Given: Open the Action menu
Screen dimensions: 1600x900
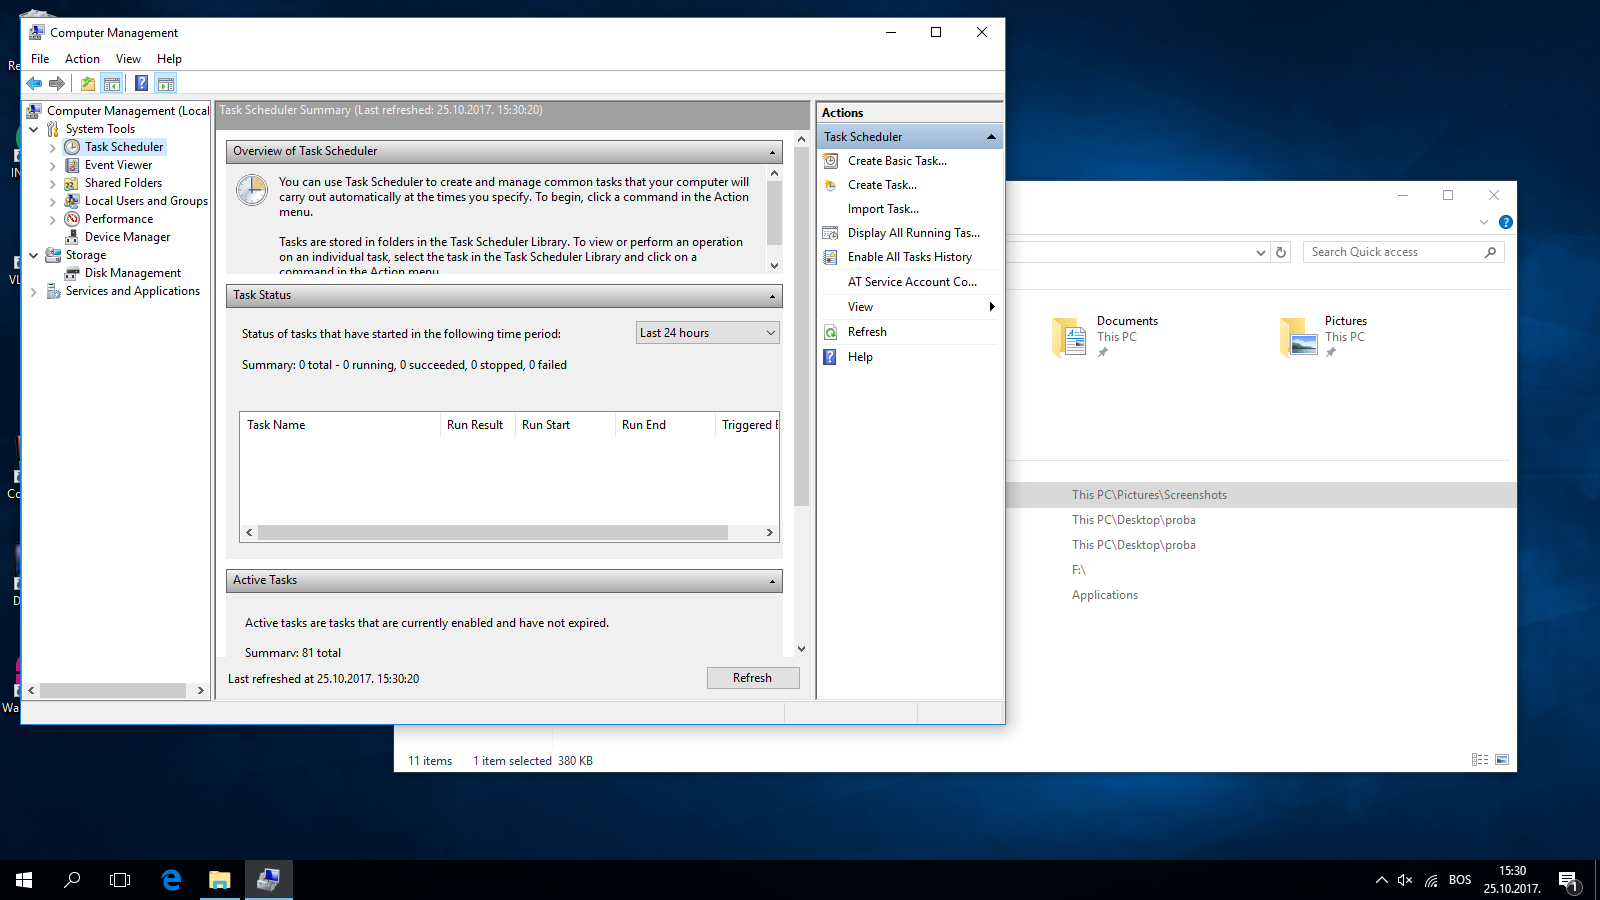Looking at the screenshot, I should tap(82, 59).
